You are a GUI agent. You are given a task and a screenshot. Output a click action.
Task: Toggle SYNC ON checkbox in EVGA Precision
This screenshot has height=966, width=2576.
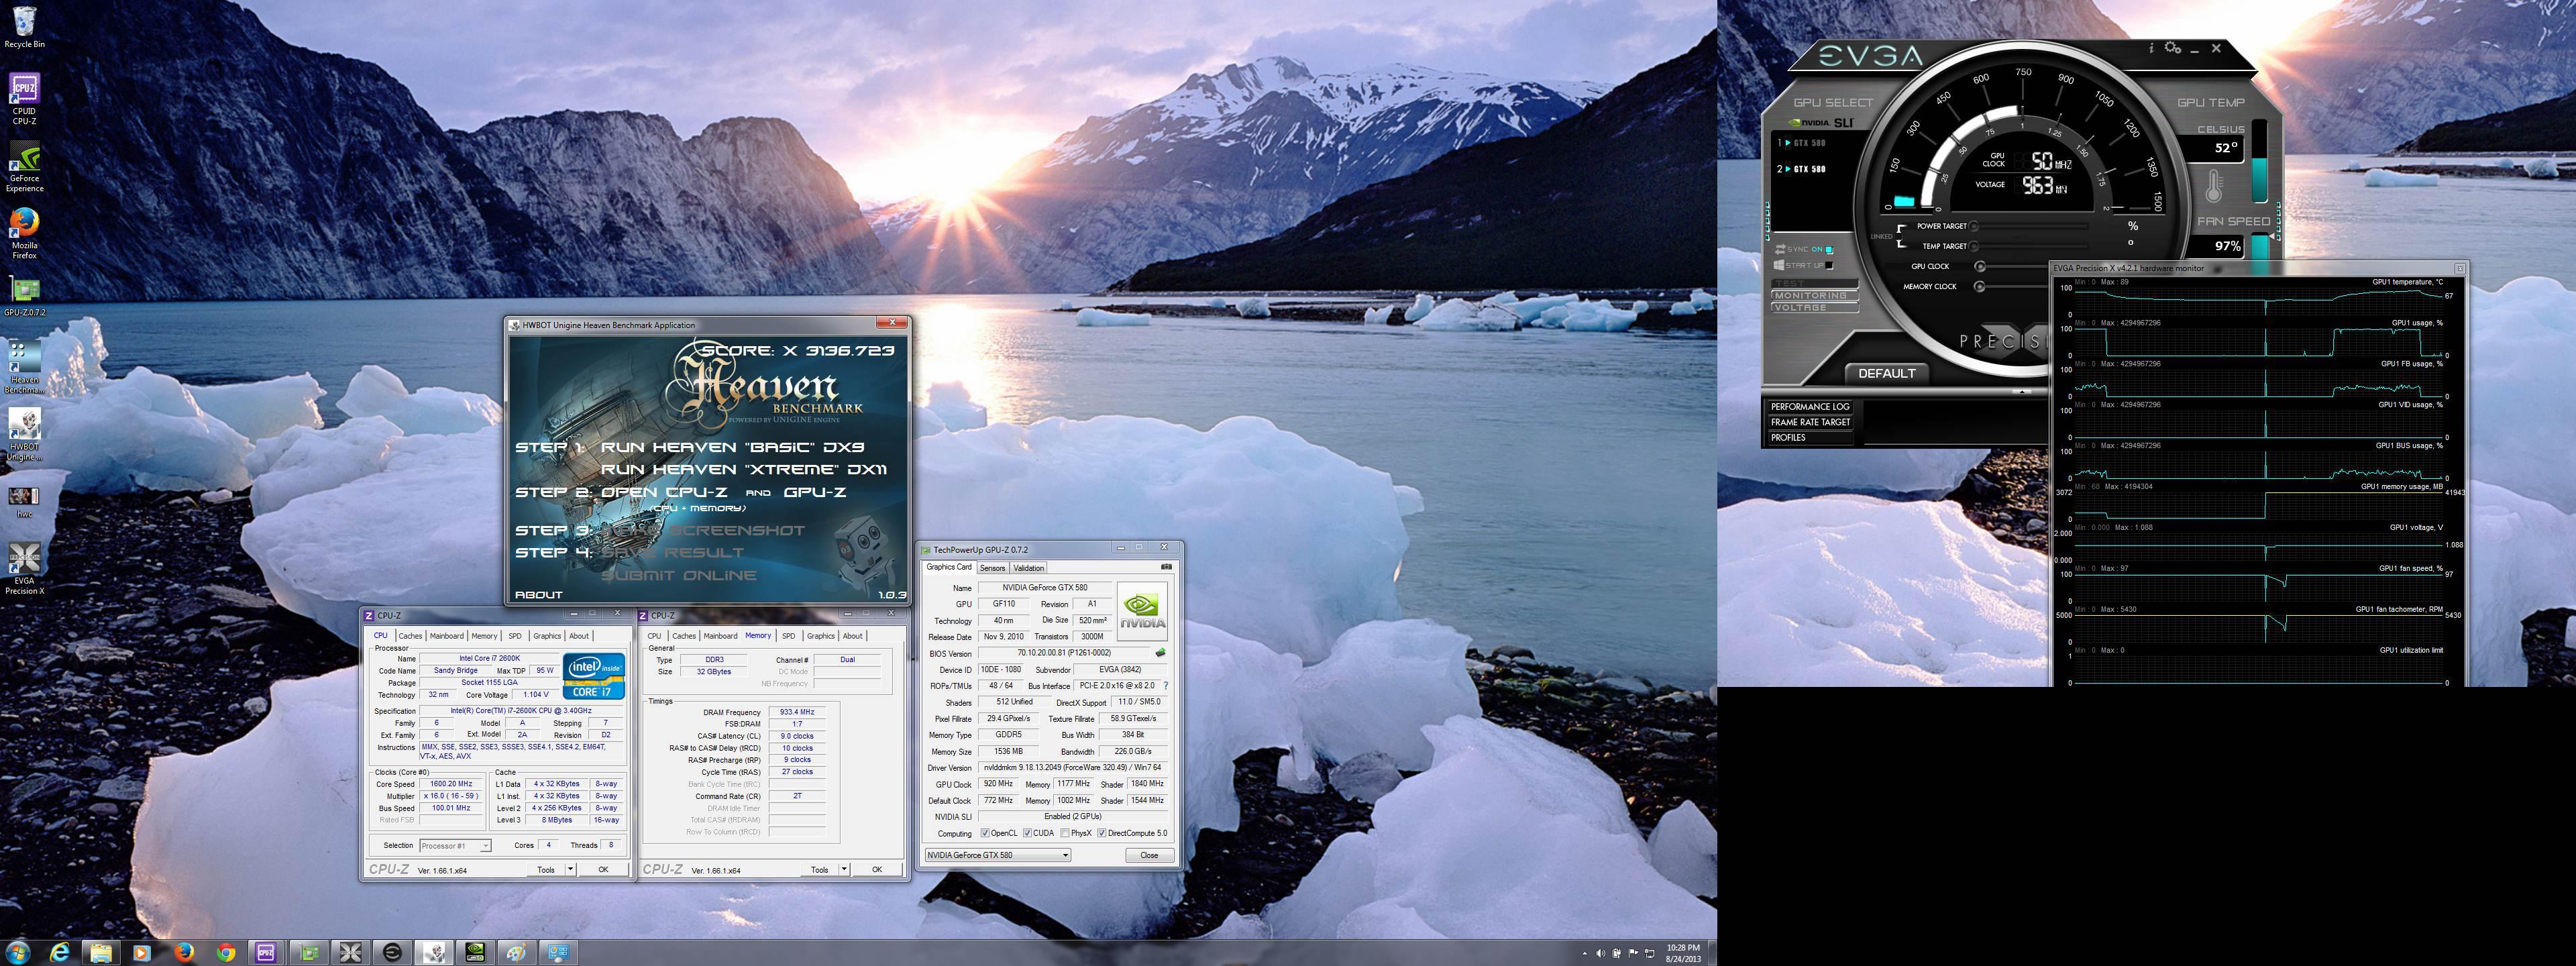(x=1829, y=249)
